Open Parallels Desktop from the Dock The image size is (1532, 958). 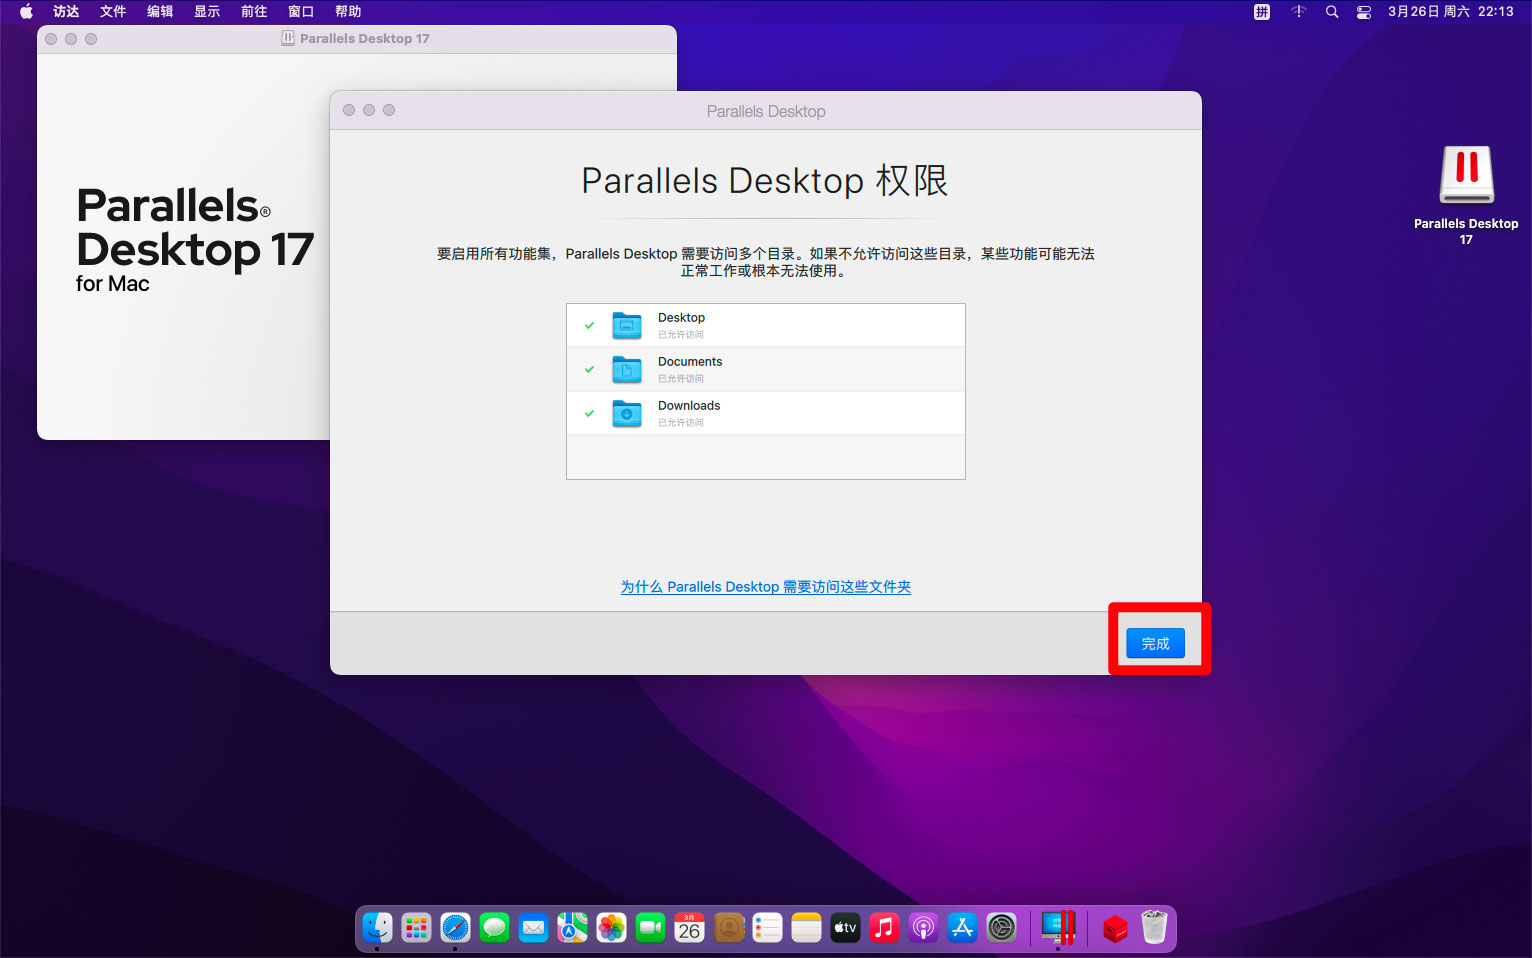(1057, 928)
